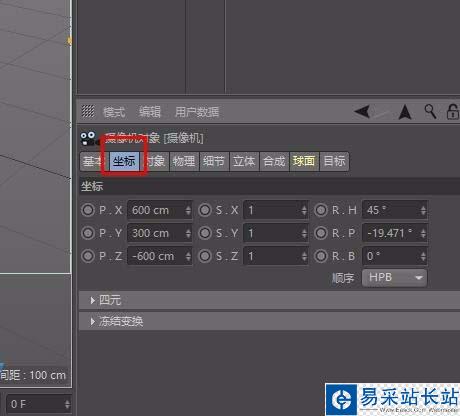Click the R.H spinner arrows
The height and width of the screenshot is (416, 460).
click(x=423, y=210)
